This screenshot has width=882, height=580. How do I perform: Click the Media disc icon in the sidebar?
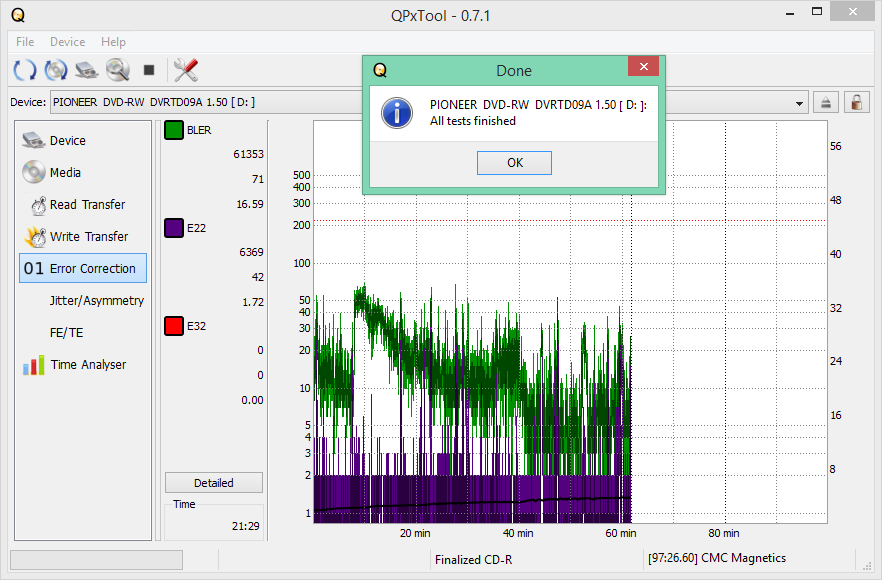[x=33, y=172]
